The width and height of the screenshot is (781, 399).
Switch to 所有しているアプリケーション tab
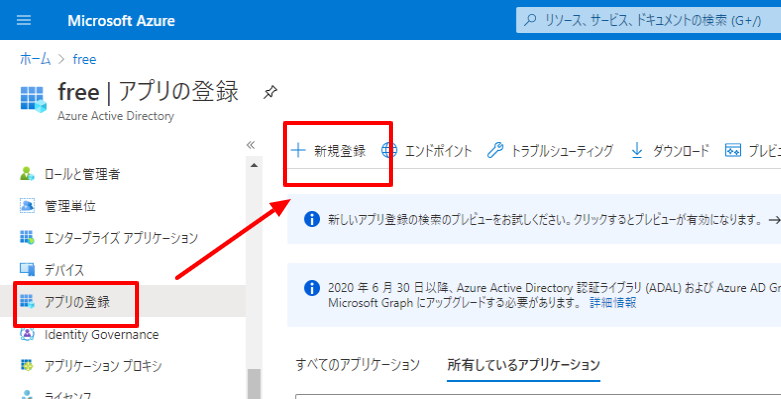click(523, 365)
